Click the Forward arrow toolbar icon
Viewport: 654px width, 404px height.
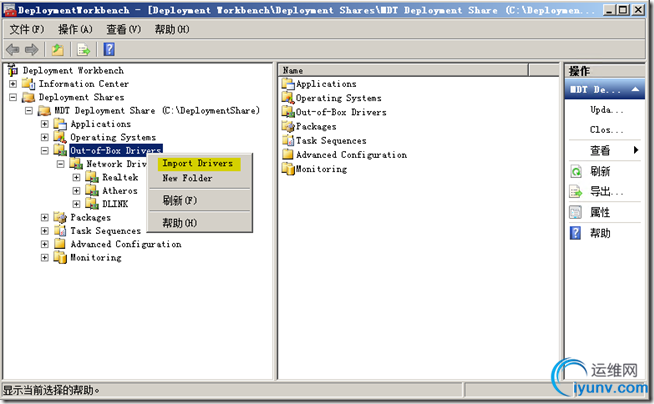pos(32,50)
